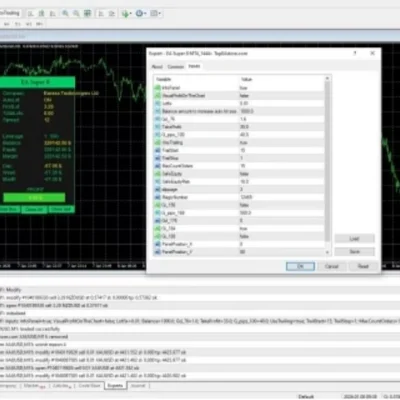Edit the Balance amount value 1000.0
This screenshot has width=400, height=400.
(x=282, y=111)
